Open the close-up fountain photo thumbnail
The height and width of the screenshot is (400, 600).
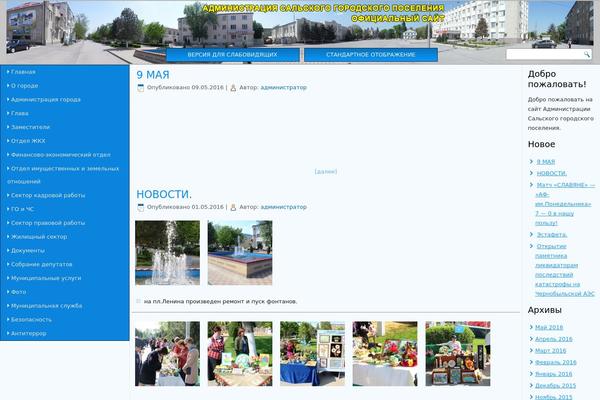[x=168, y=253]
